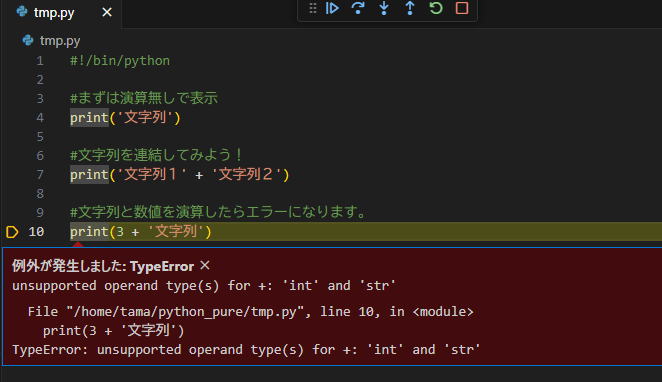Click the Step Over debug icon

click(358, 8)
